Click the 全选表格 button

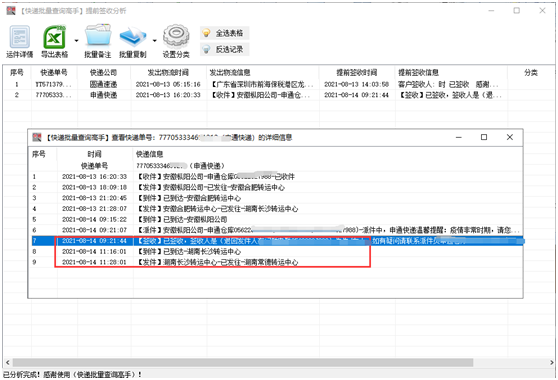(224, 33)
